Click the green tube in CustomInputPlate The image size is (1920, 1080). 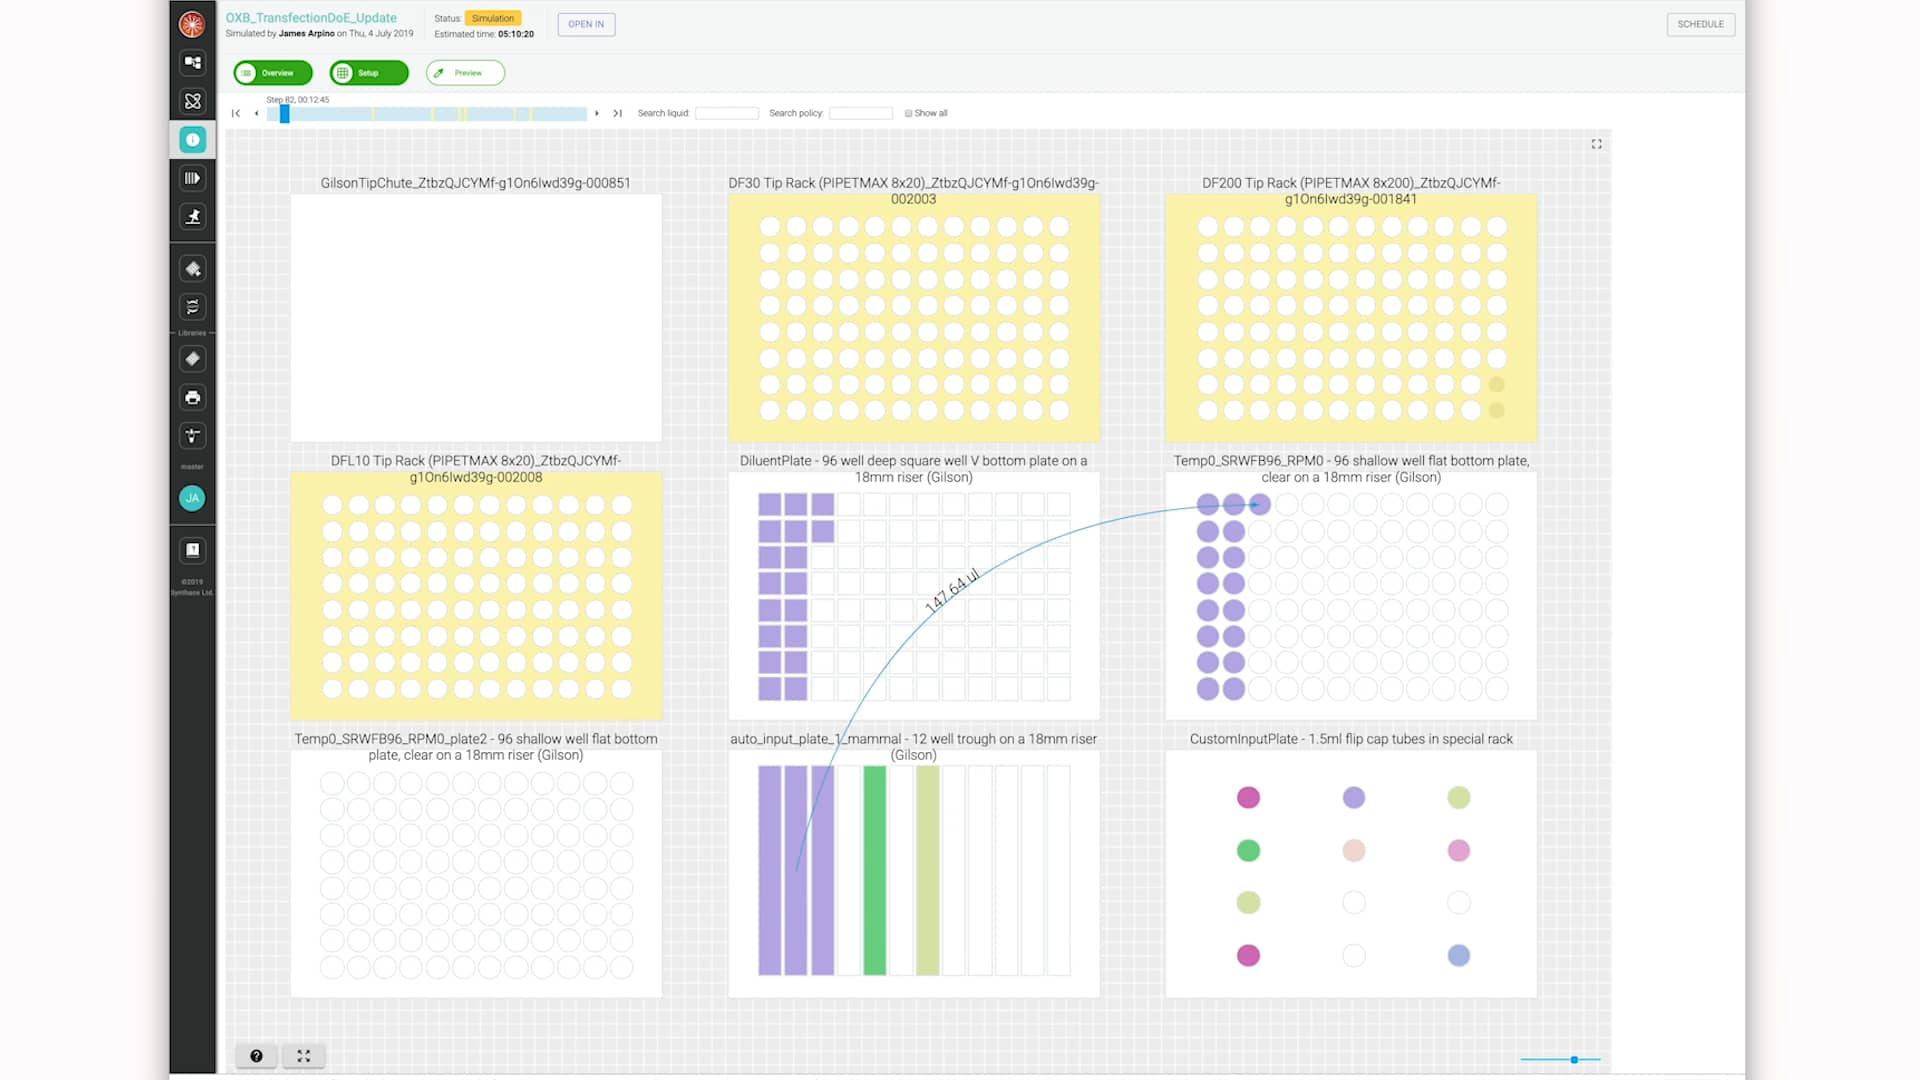click(x=1248, y=850)
